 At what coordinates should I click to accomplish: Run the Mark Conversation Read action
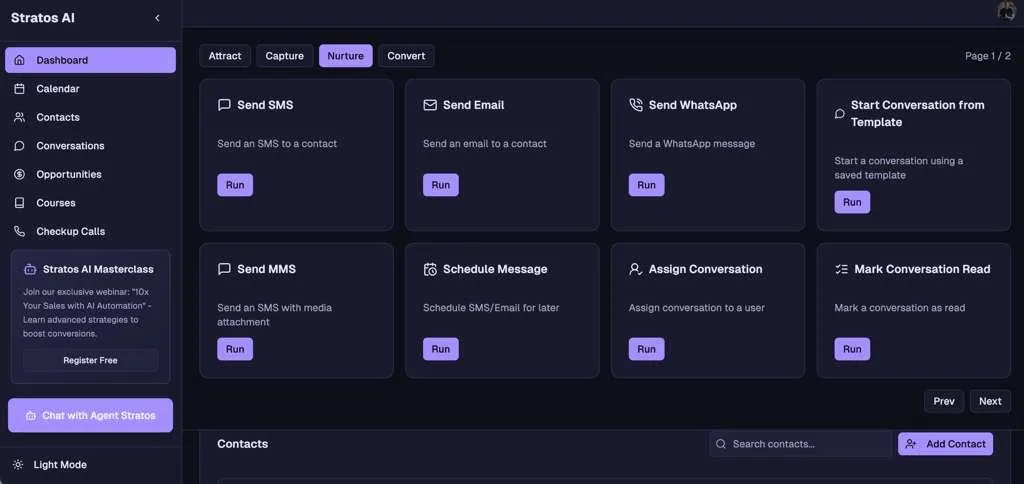tap(852, 349)
